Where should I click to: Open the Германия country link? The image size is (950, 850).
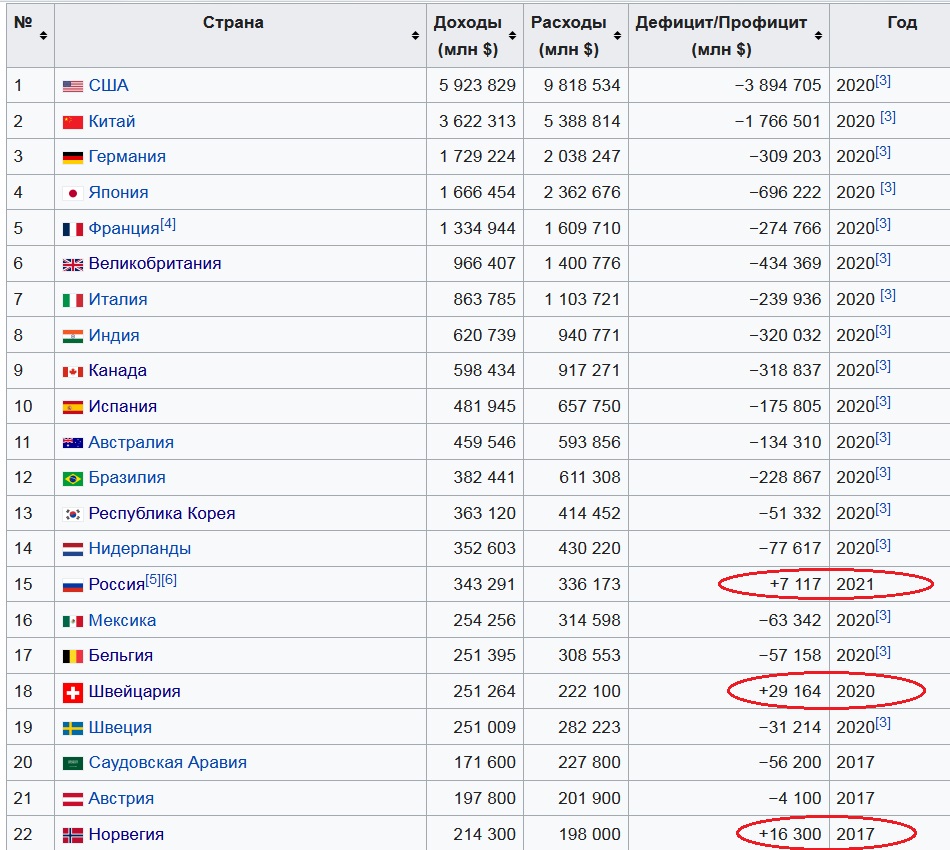(x=127, y=156)
